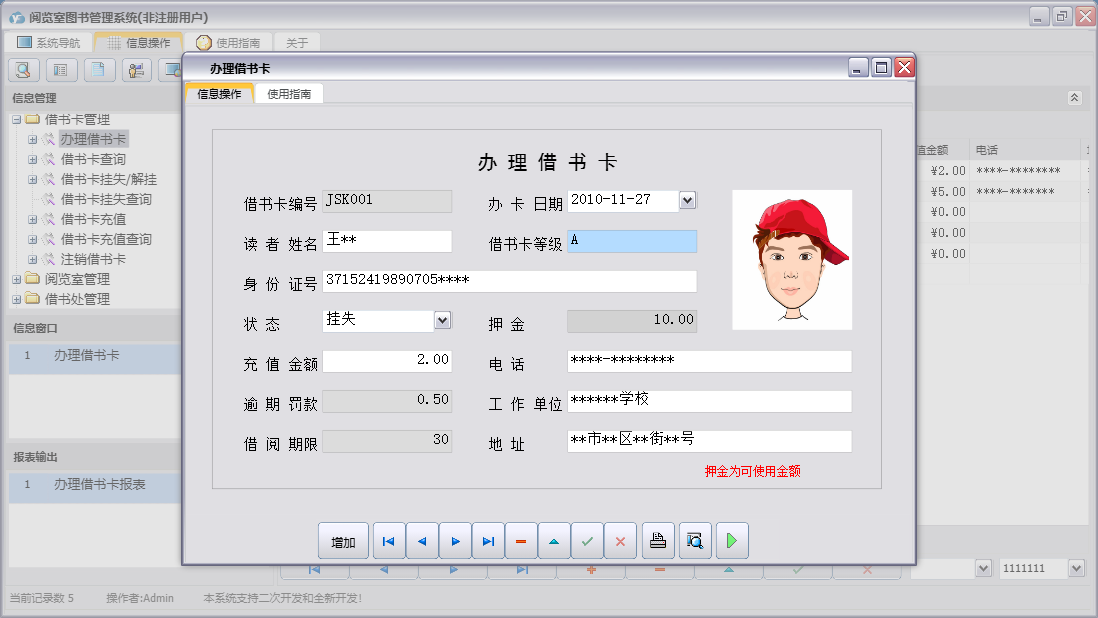Click the 增加 button

click(343, 541)
